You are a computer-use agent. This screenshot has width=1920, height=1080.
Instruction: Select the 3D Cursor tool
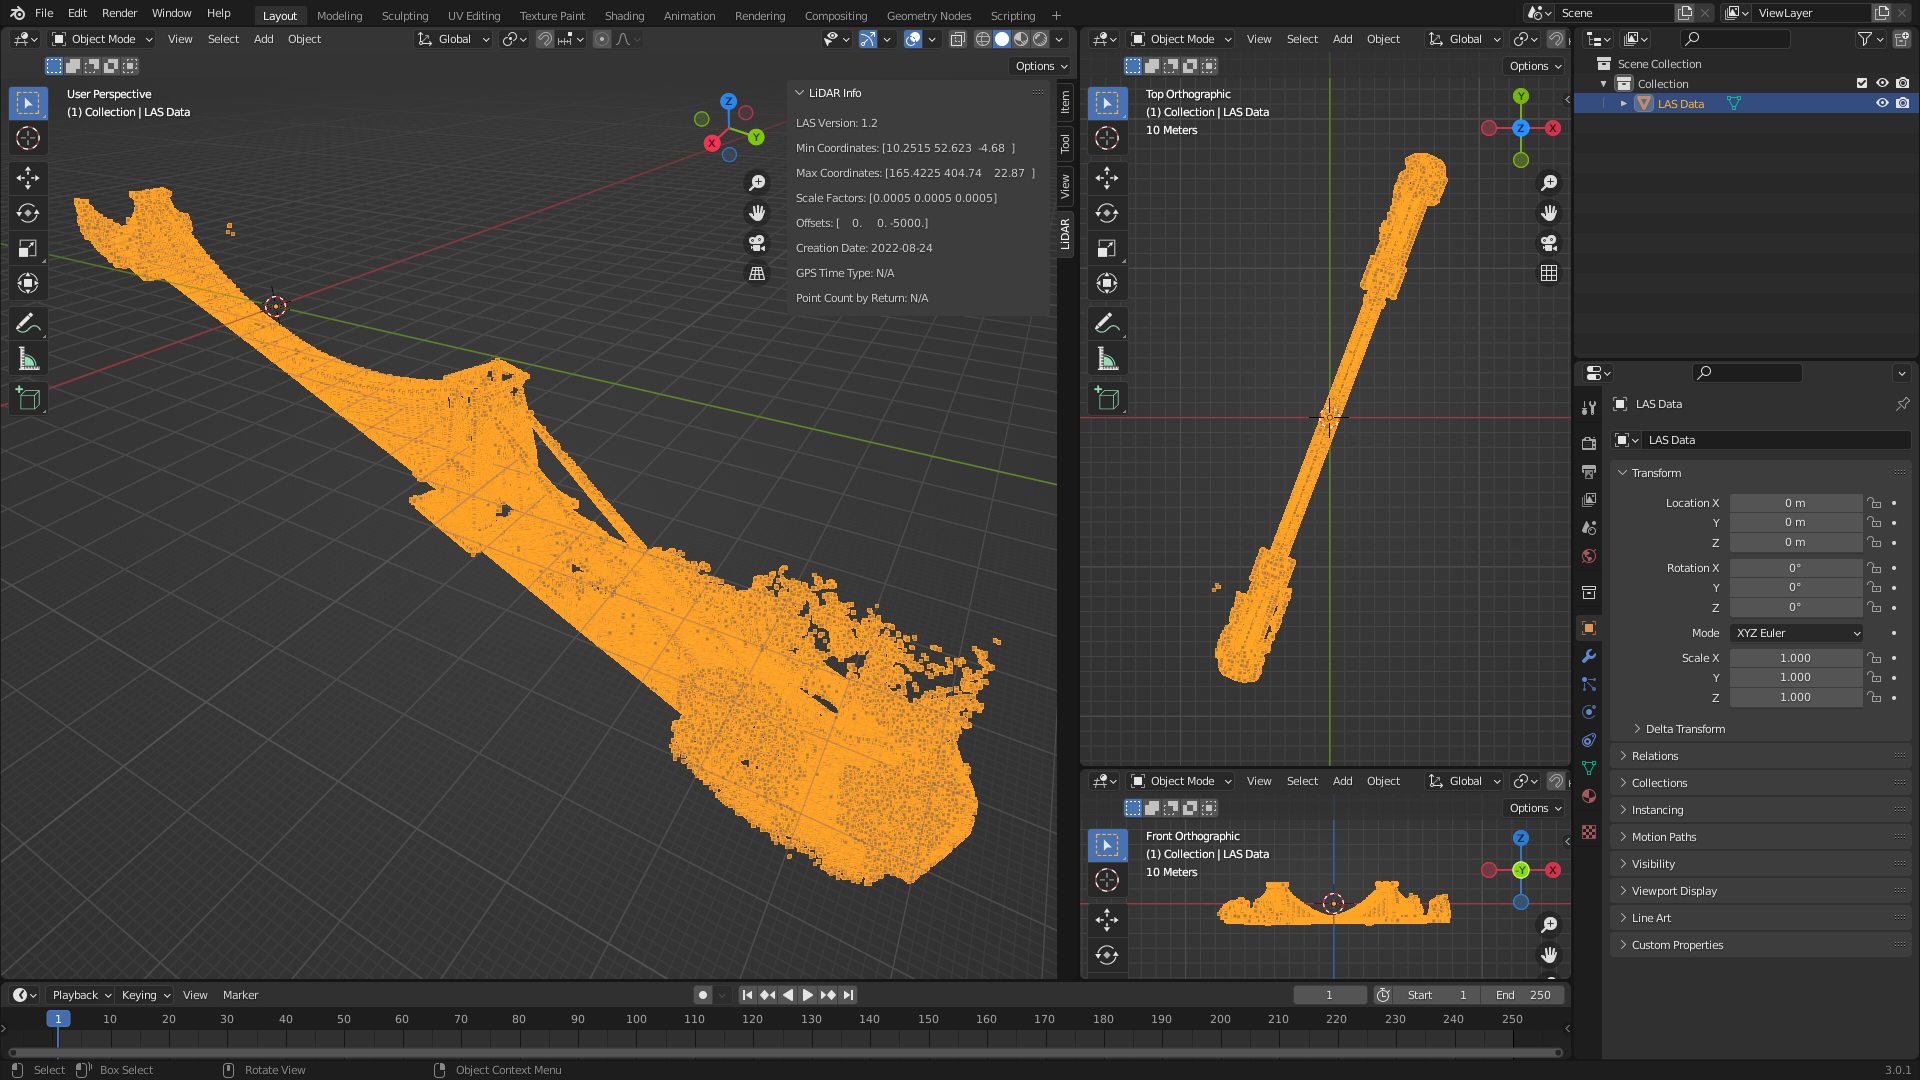click(x=28, y=138)
